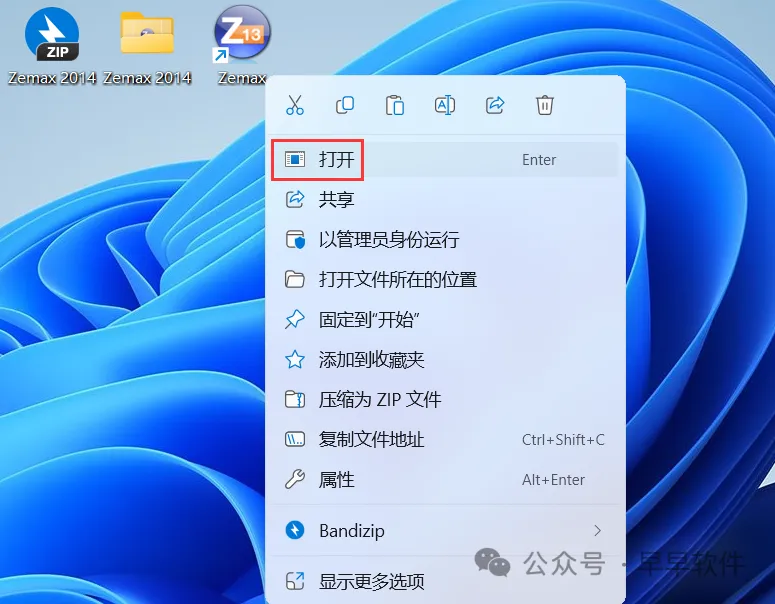The height and width of the screenshot is (604, 775).
Task: Click the blue Bandizip logo icon
Action: (295, 530)
